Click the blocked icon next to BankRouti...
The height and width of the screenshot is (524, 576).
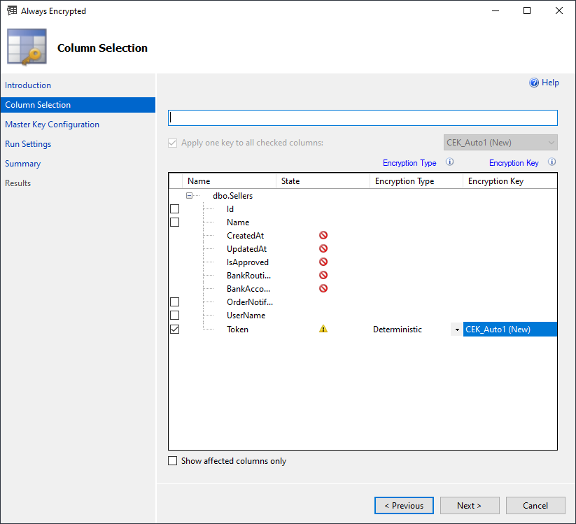pyautogui.click(x=323, y=275)
